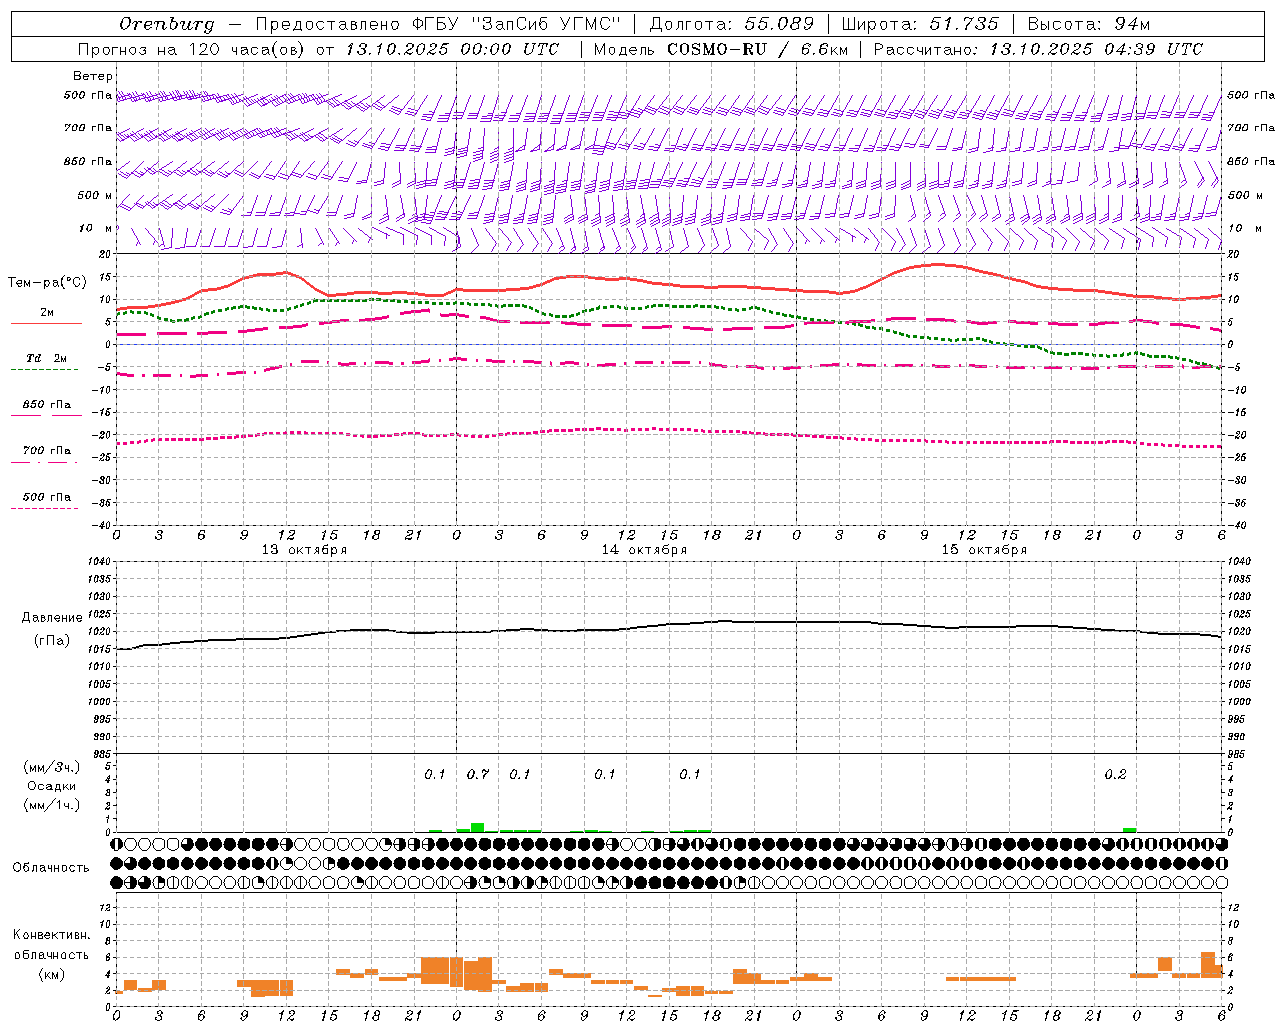Click the '(гПа)' unit label under Давление
This screenshot has width=1280, height=1024.
(x=52, y=641)
